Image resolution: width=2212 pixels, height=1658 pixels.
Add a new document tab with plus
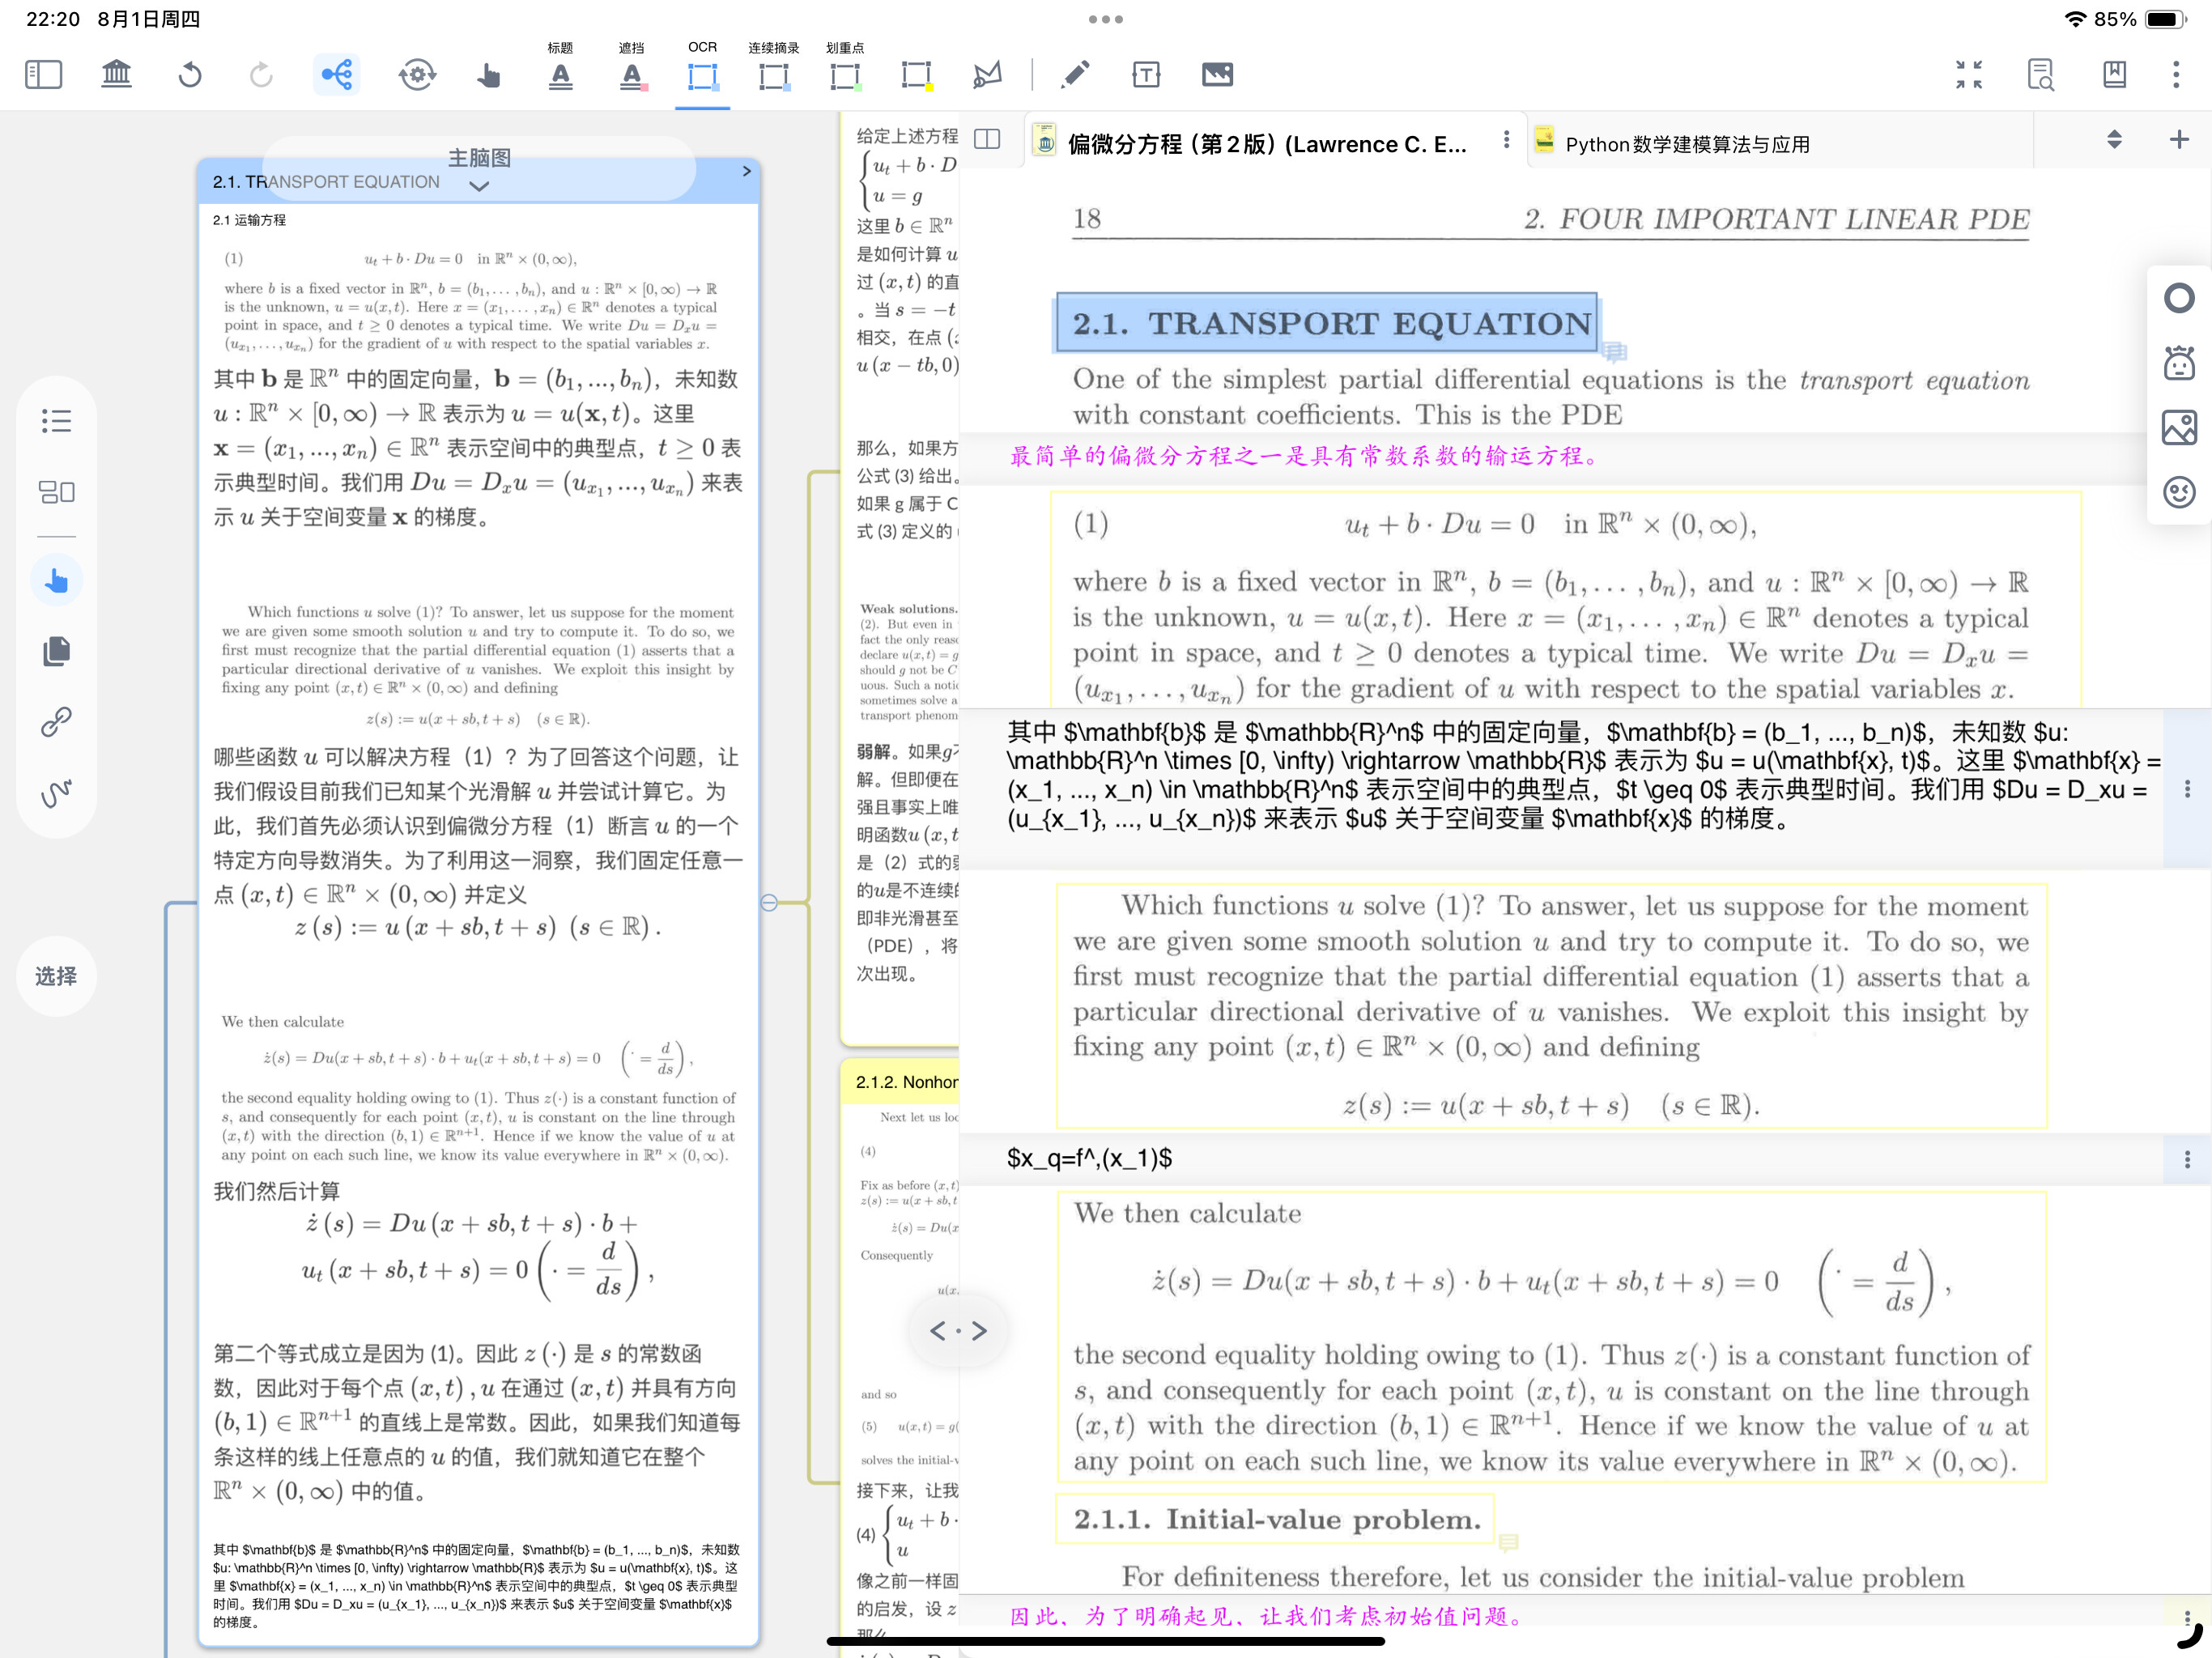pos(2179,139)
